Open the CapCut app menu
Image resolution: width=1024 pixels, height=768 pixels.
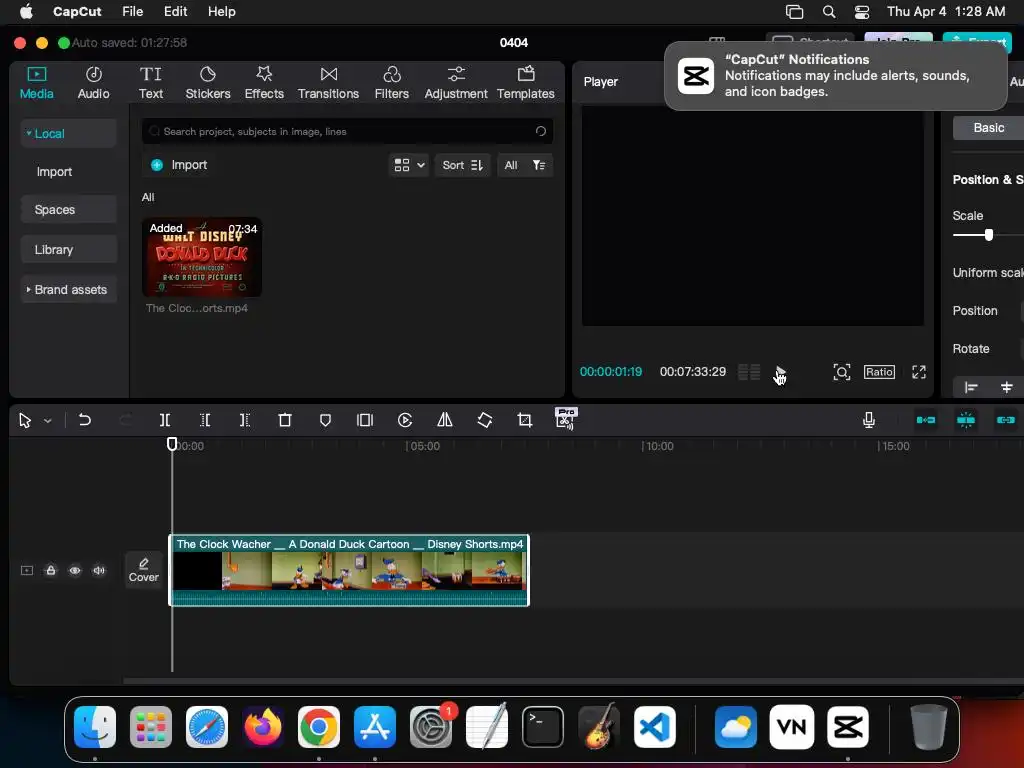coord(77,12)
